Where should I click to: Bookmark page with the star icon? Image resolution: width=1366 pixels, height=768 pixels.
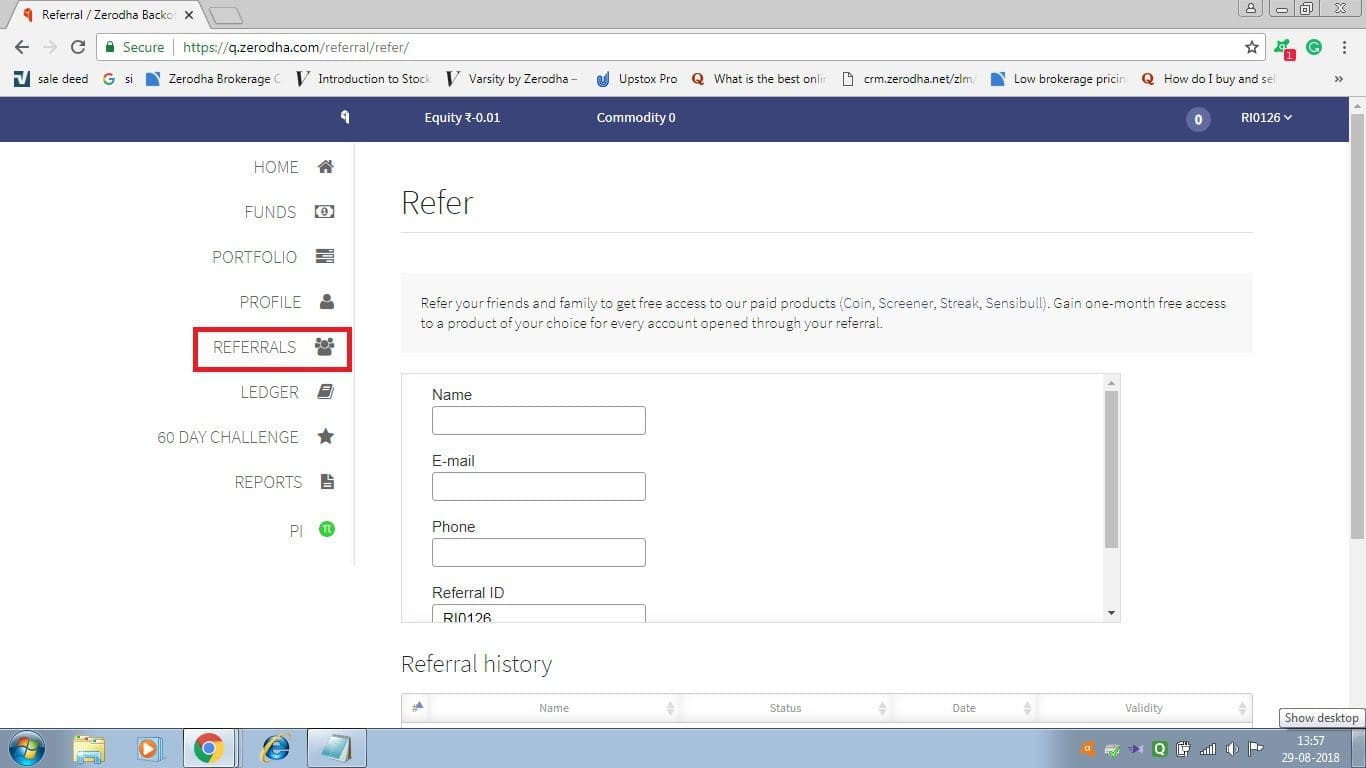(x=1251, y=47)
